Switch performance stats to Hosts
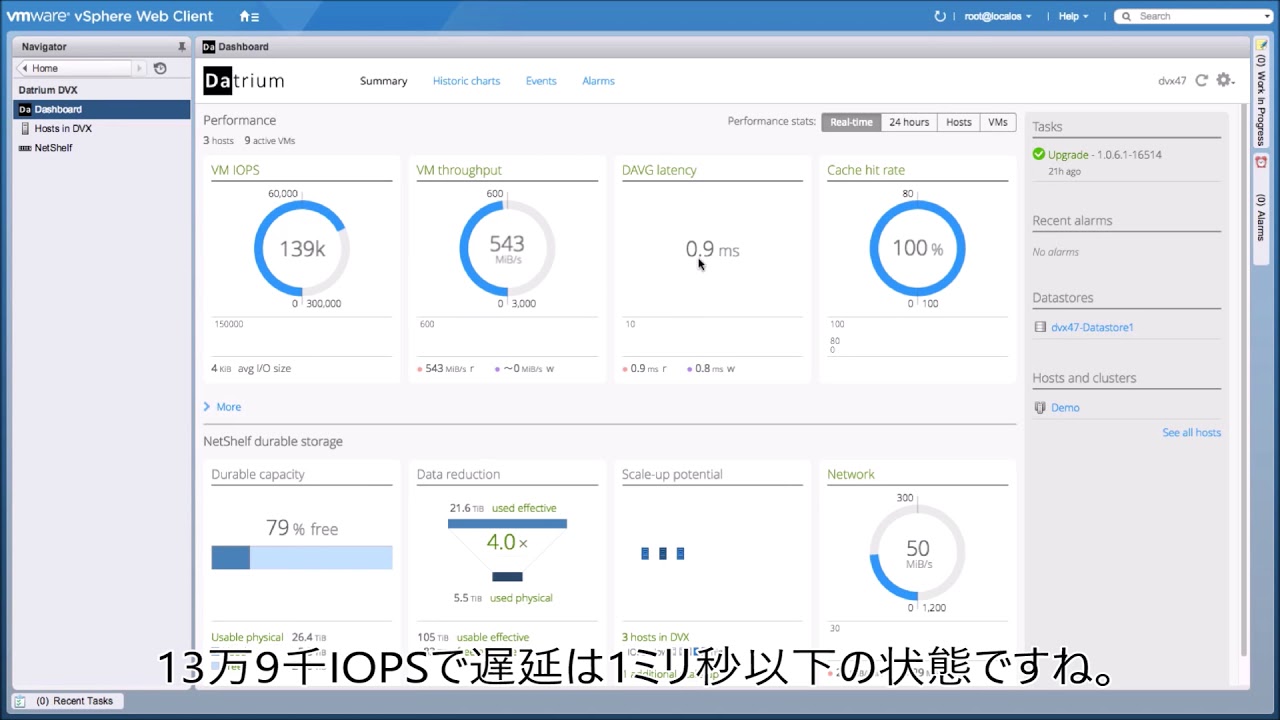This screenshot has width=1280, height=720. (959, 122)
